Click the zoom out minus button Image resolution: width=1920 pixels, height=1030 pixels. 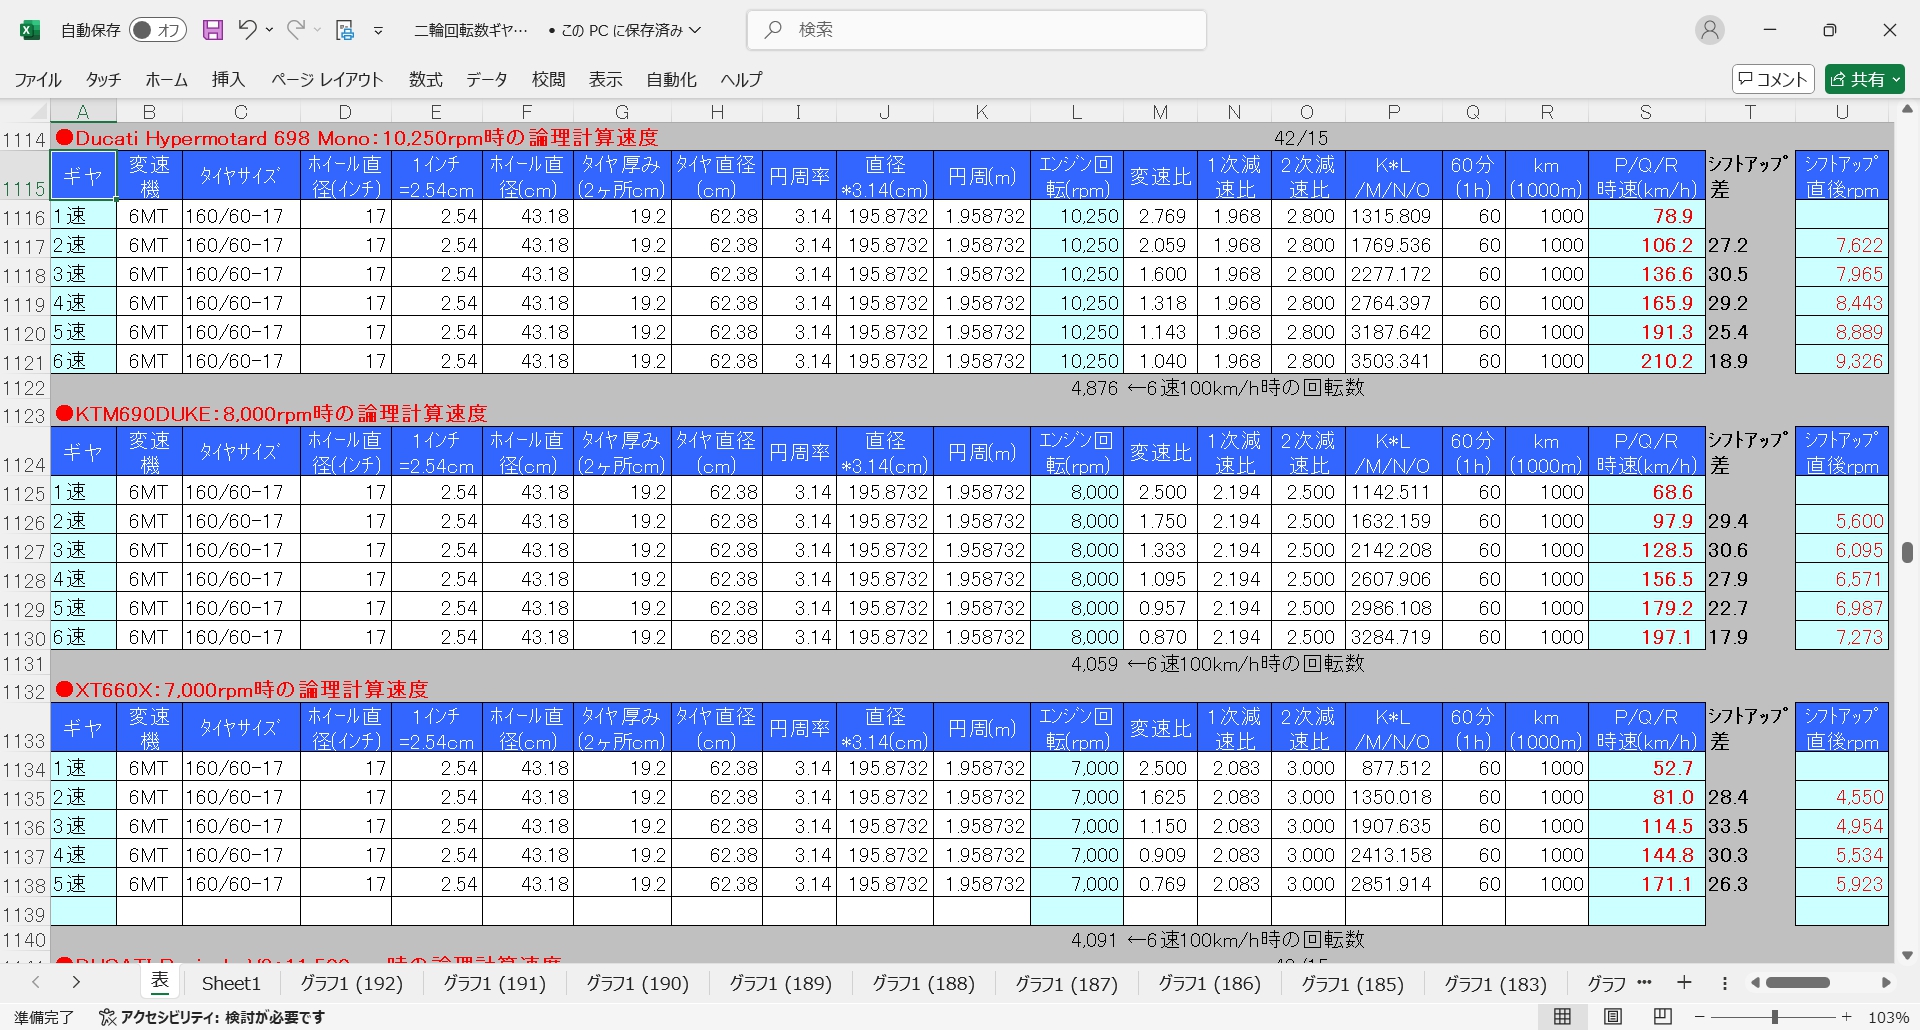[x=1699, y=1017]
